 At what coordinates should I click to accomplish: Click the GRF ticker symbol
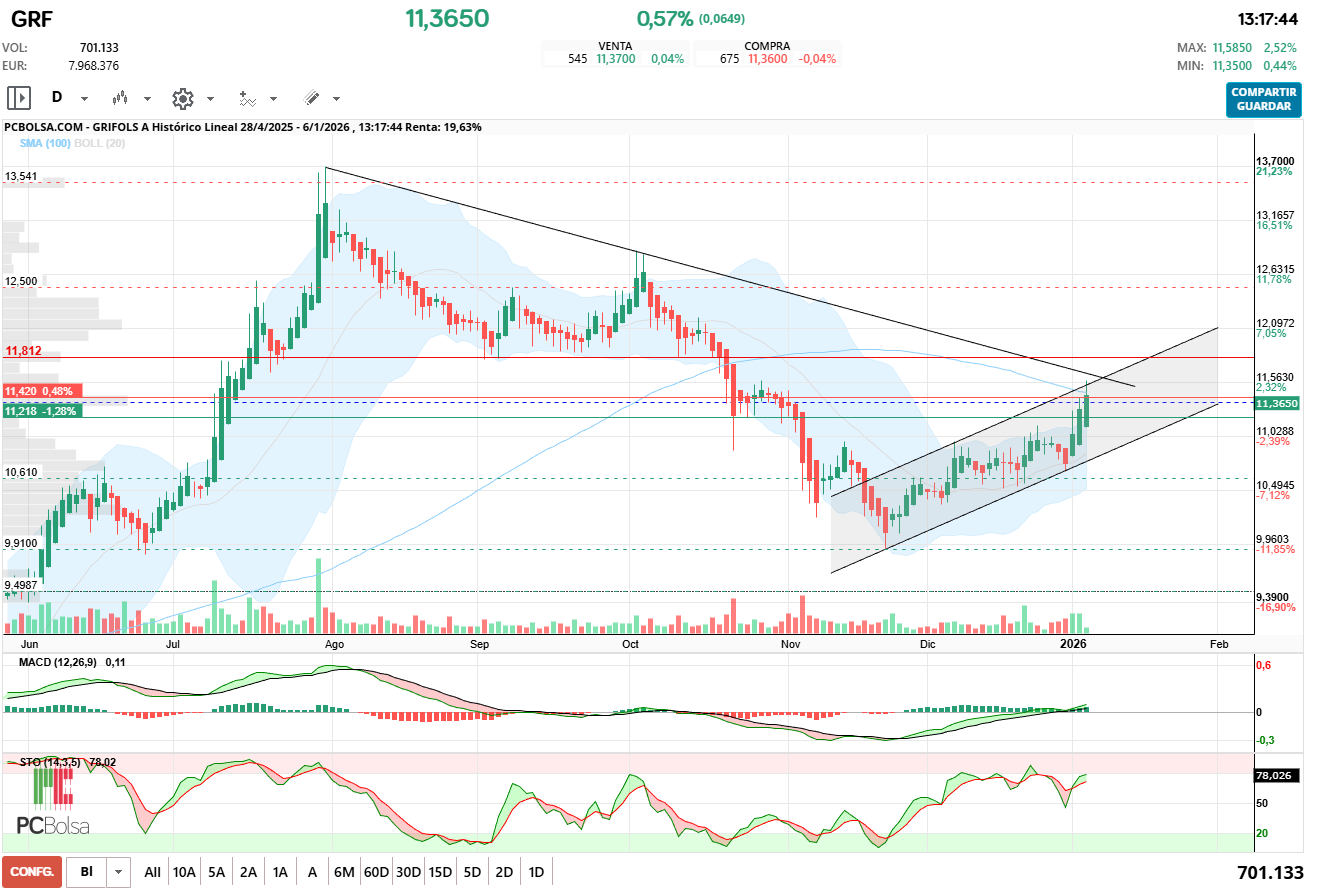[x=32, y=19]
